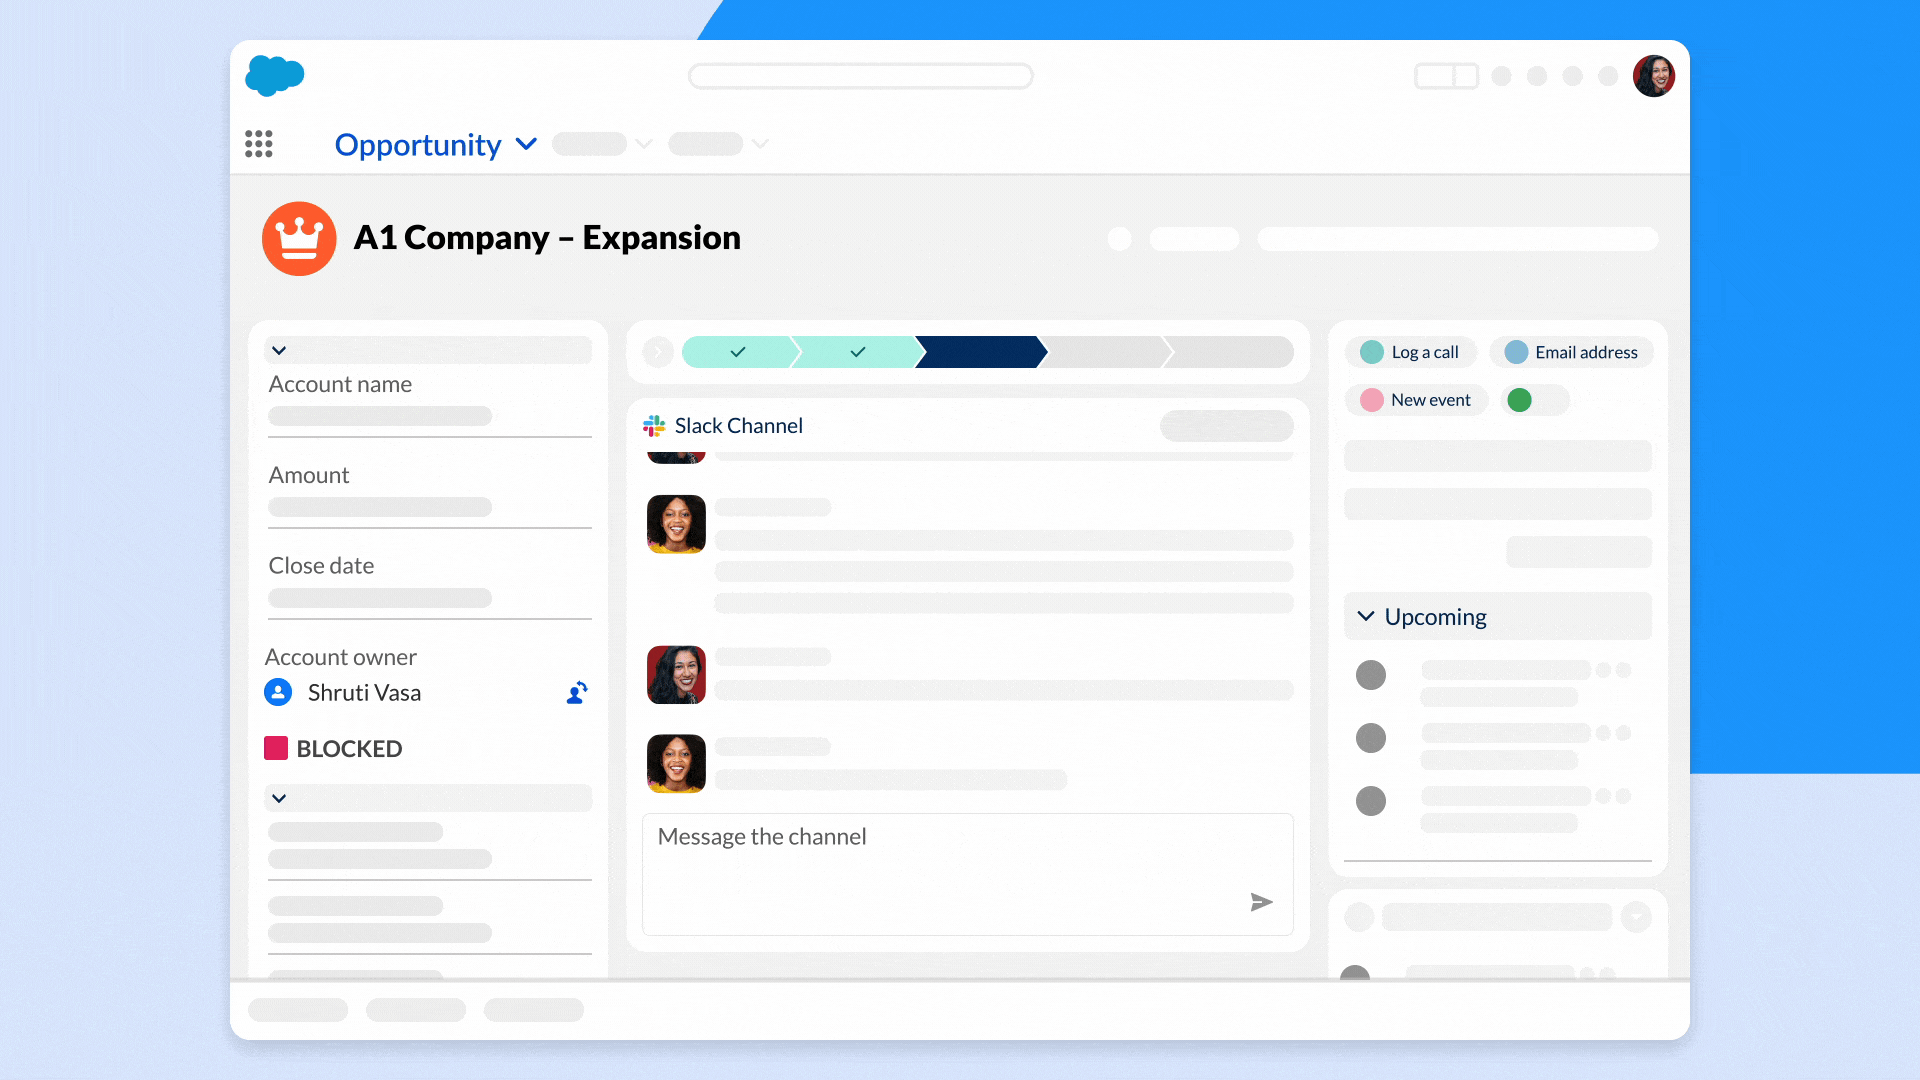Click the first utility bar item at bottom
The width and height of the screenshot is (1920, 1080).
(298, 1010)
